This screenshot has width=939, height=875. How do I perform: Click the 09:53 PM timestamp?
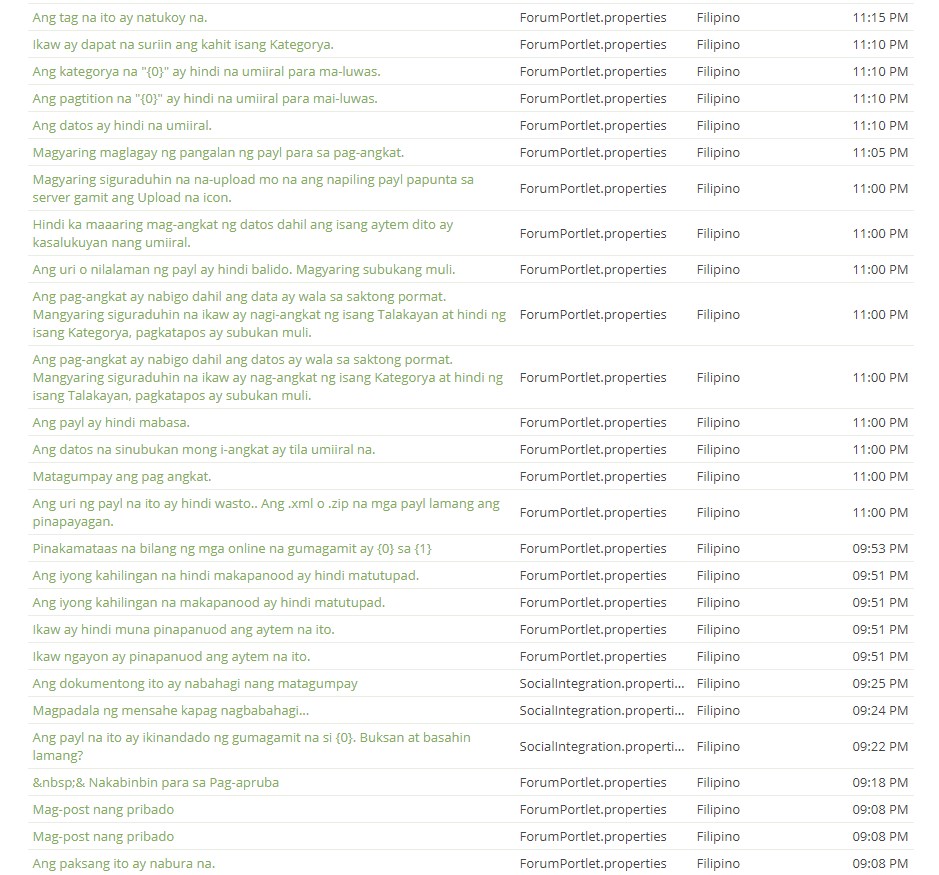(x=880, y=549)
